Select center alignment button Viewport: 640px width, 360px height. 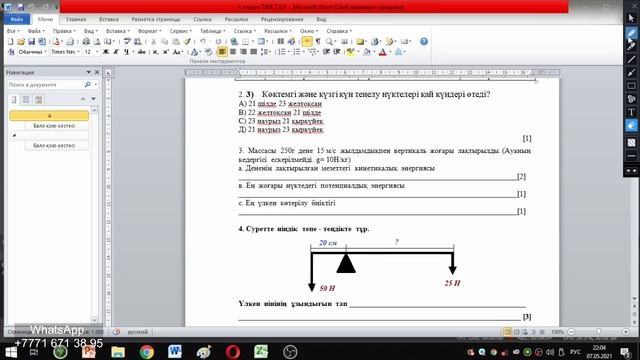click(x=233, y=52)
